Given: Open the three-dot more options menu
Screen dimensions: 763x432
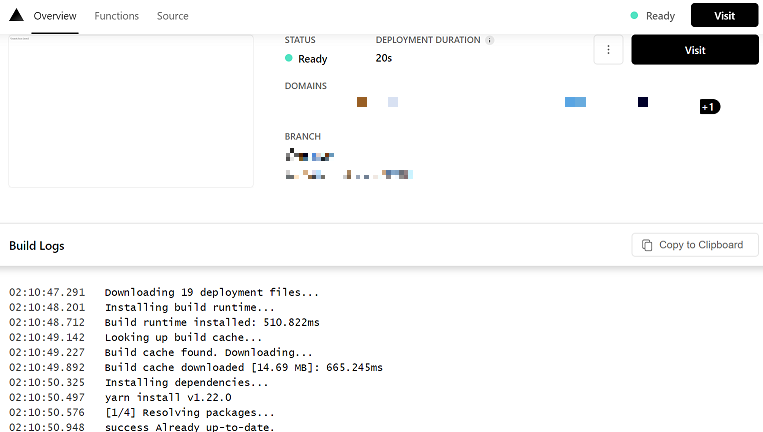Looking at the screenshot, I should (608, 50).
